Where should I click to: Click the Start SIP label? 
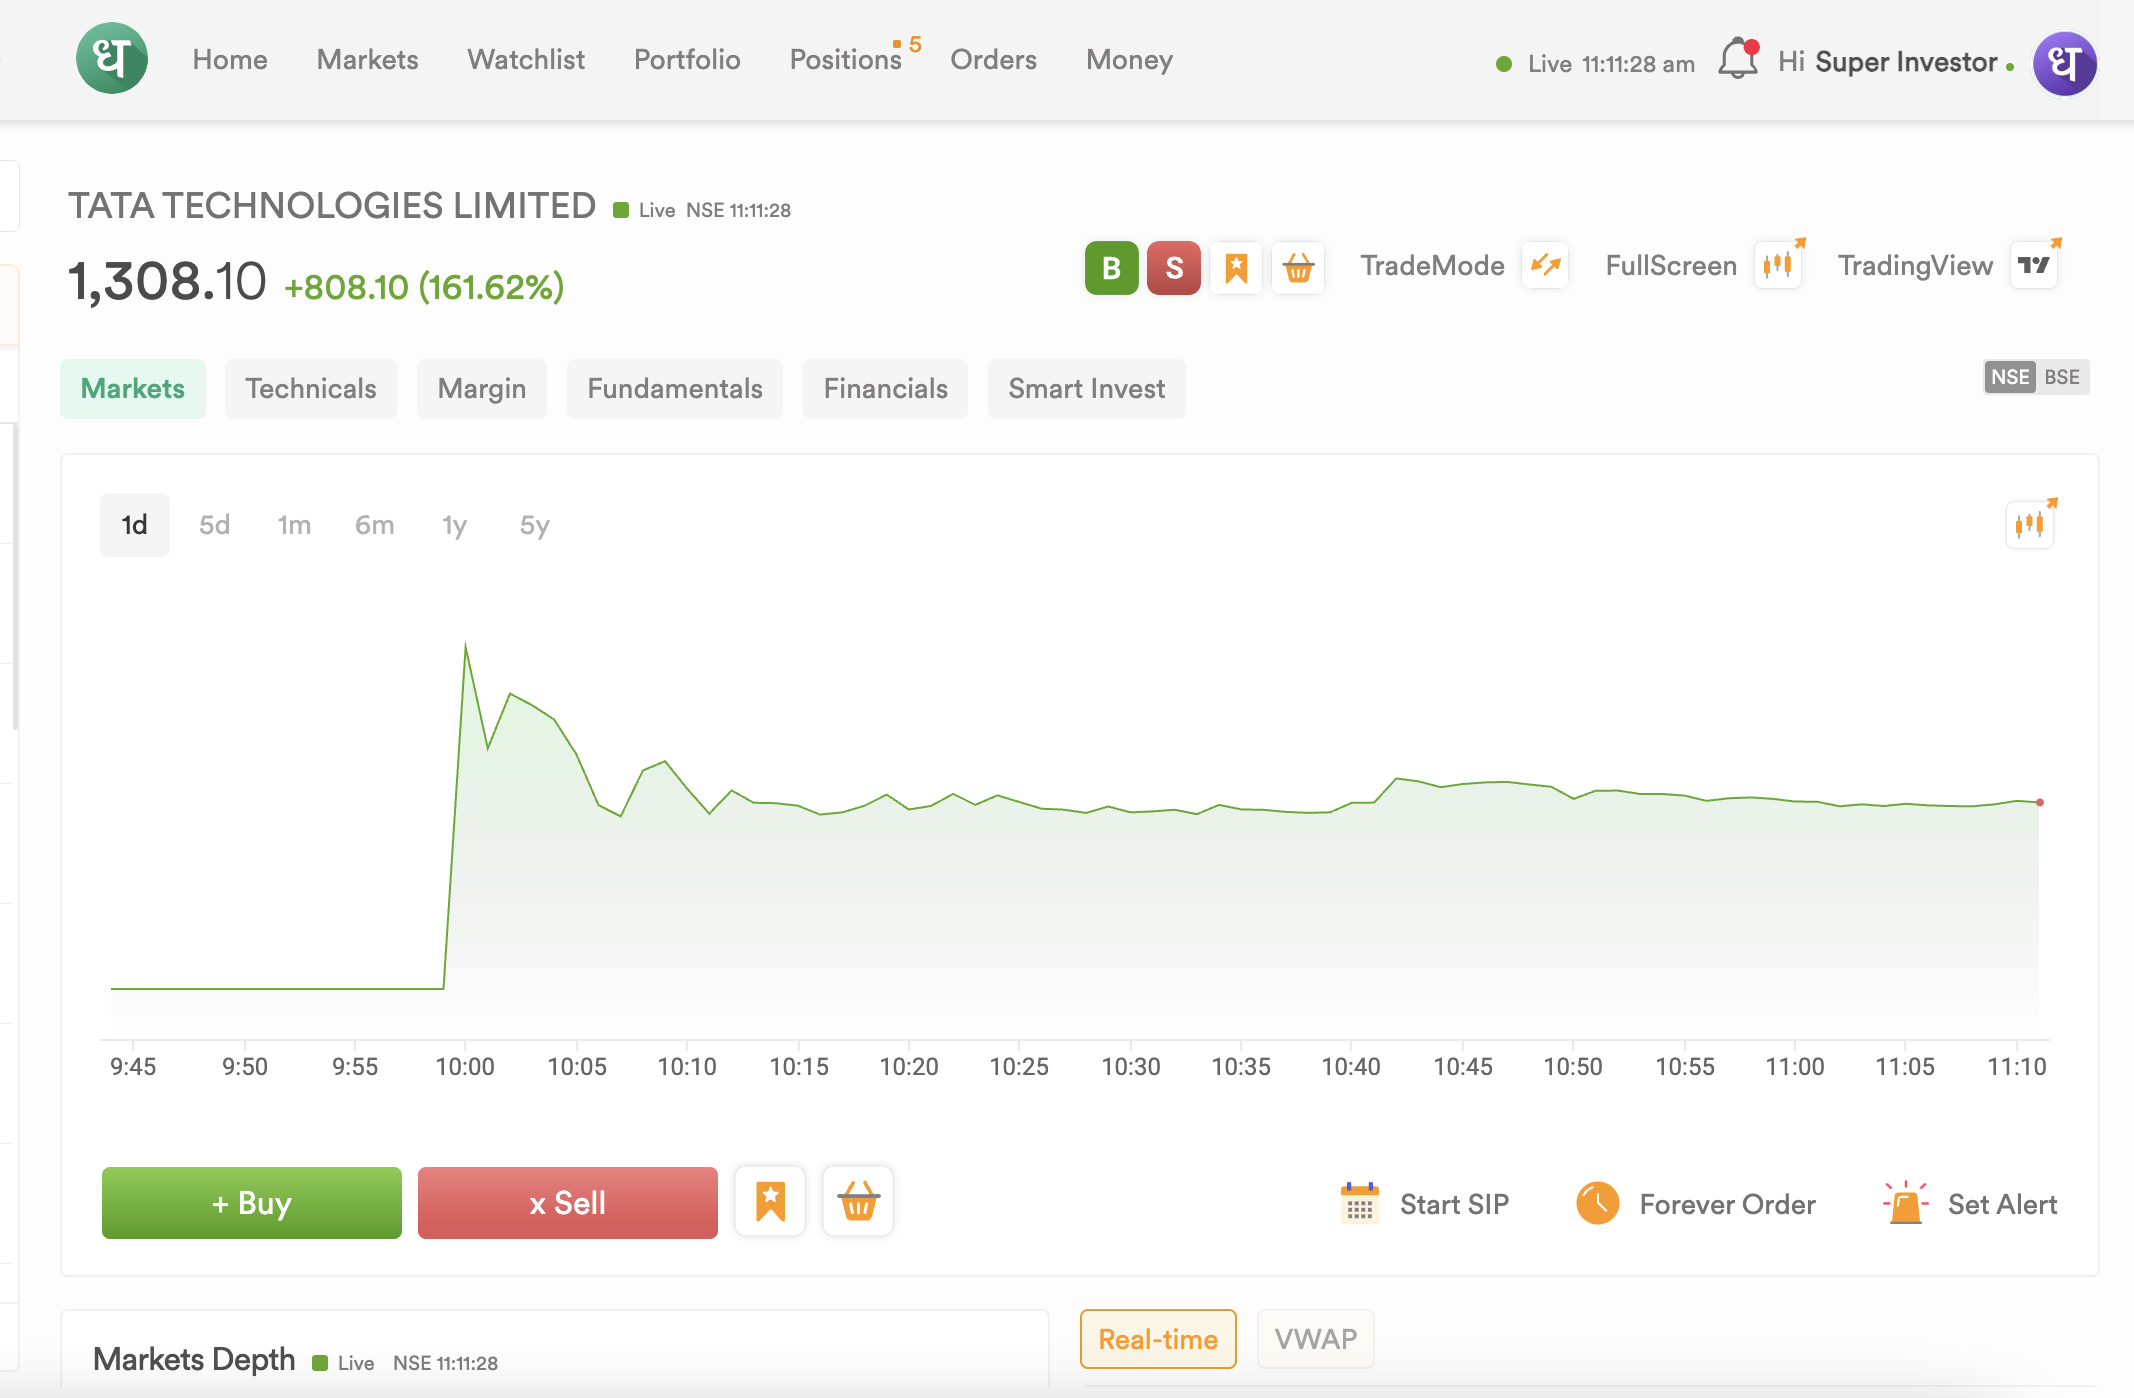click(x=1455, y=1204)
